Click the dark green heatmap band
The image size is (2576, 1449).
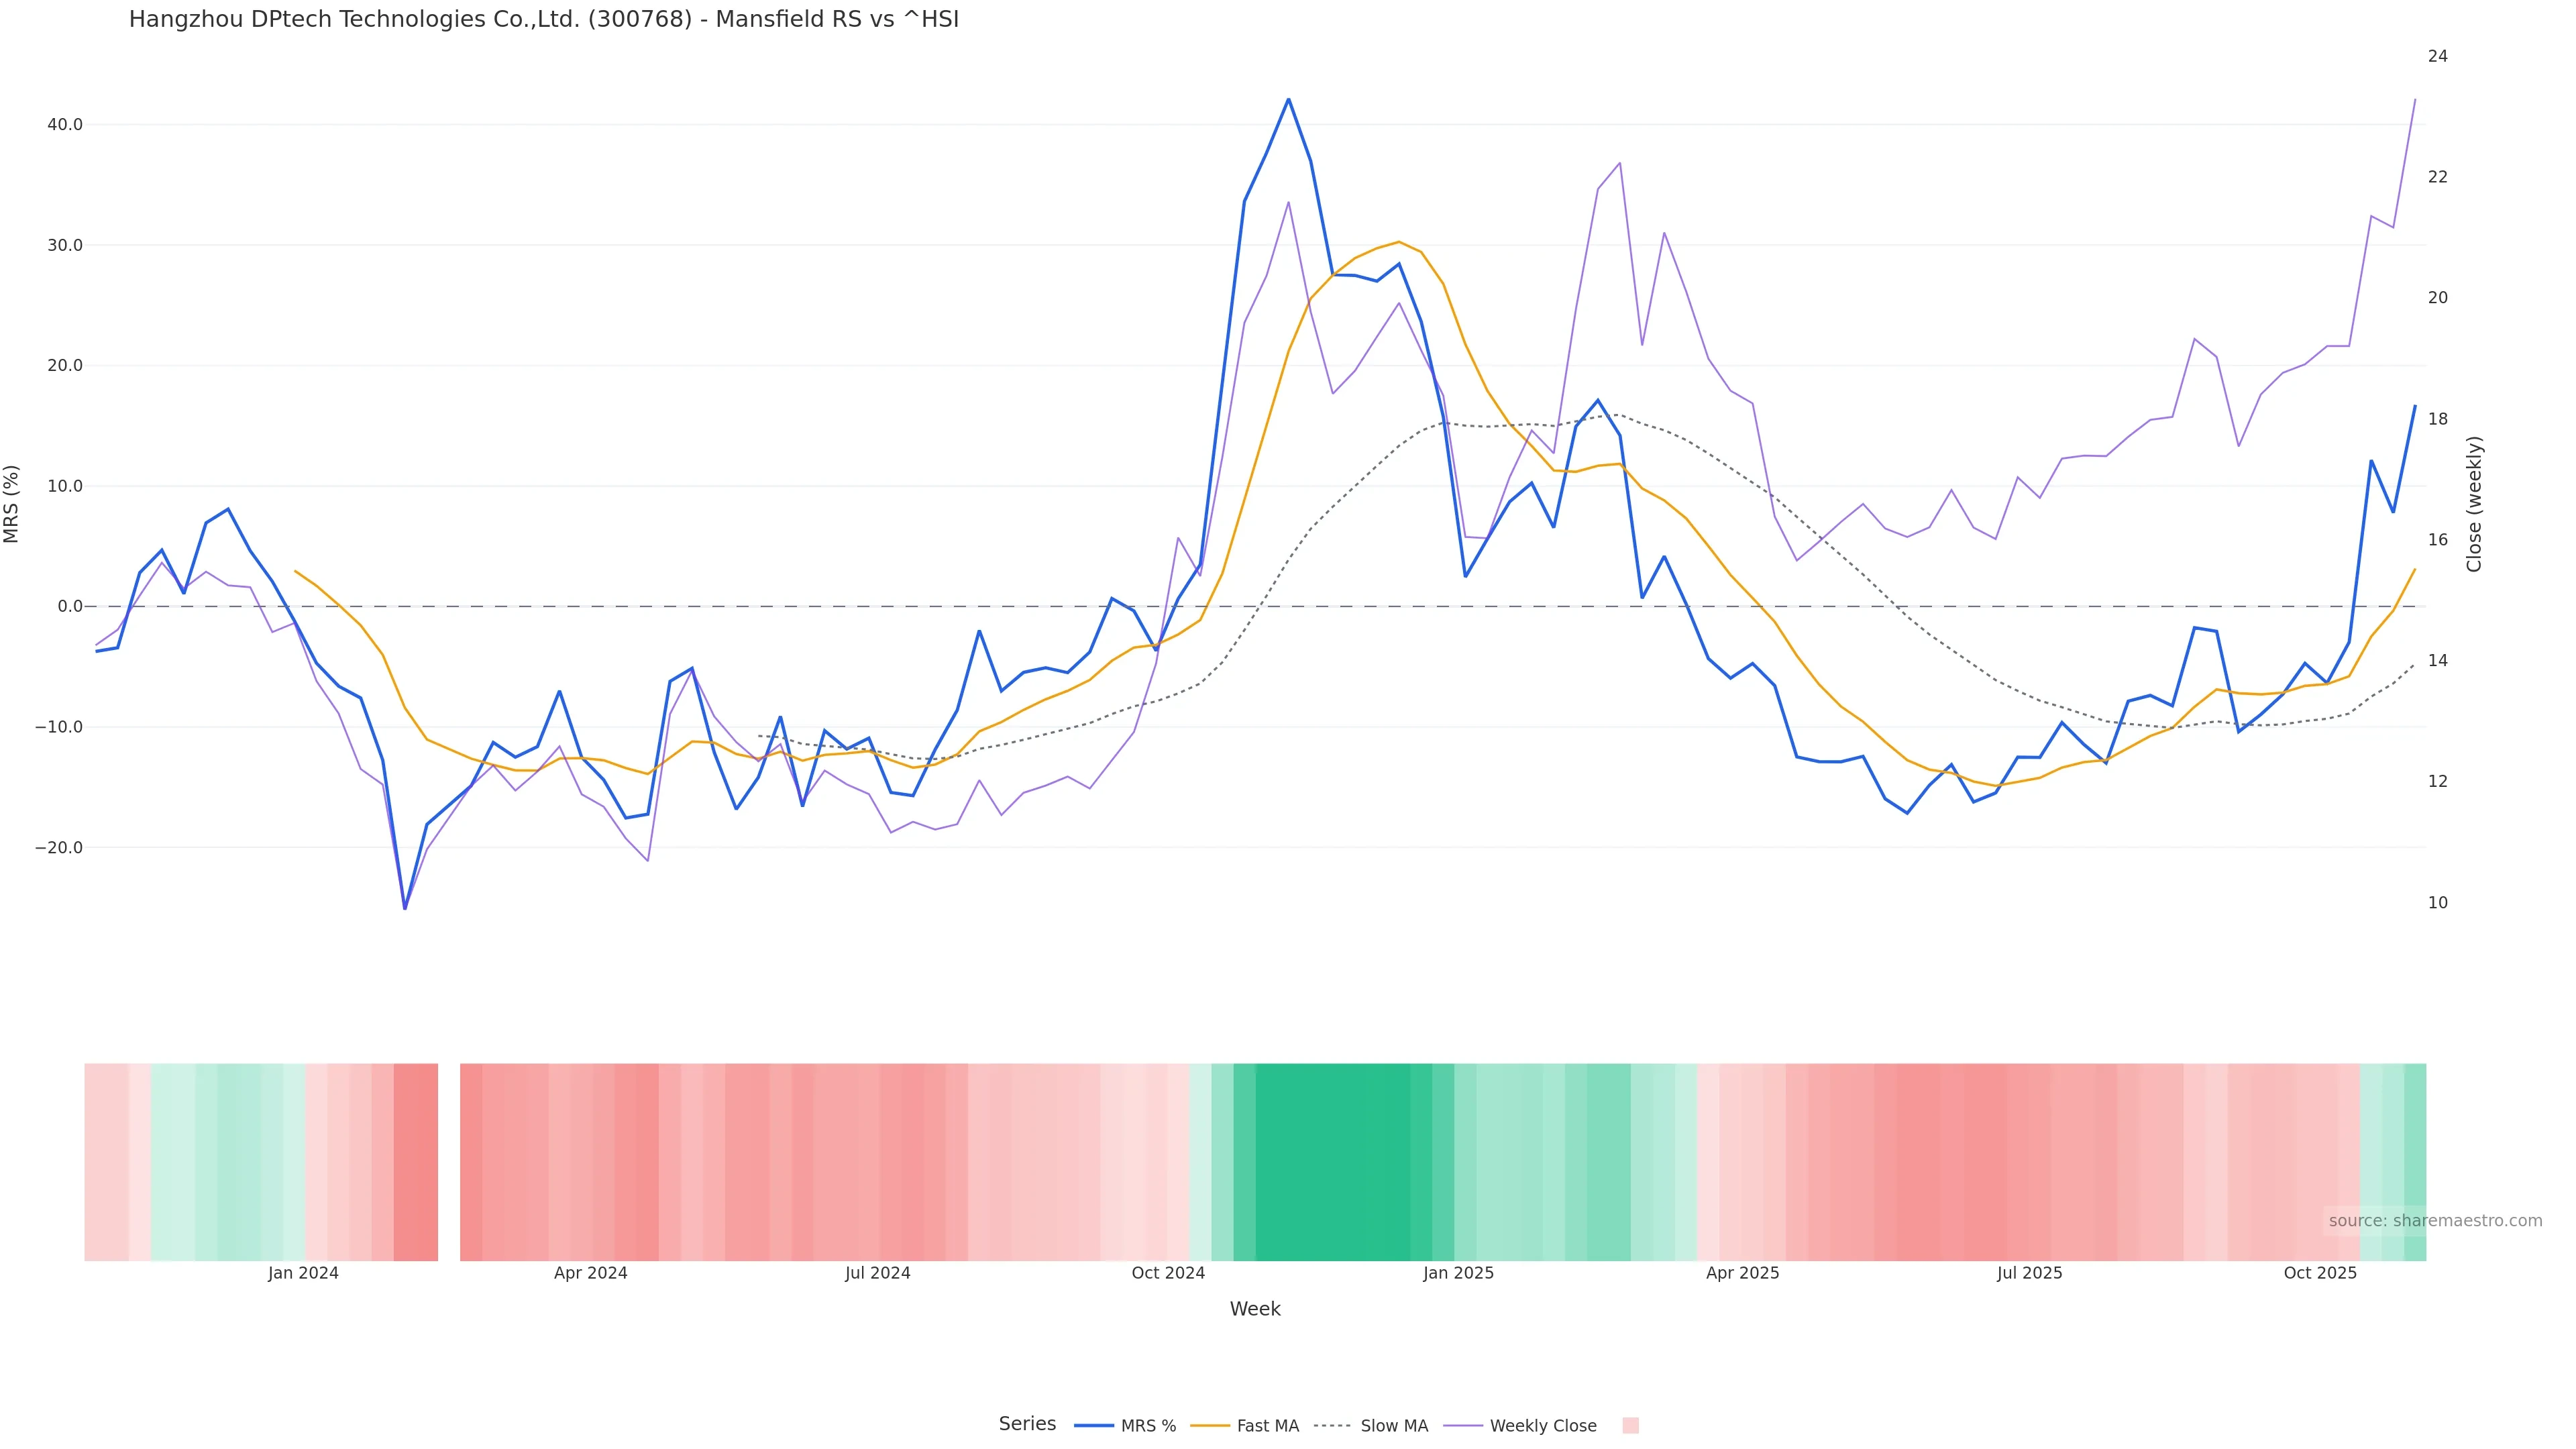click(x=1332, y=1162)
